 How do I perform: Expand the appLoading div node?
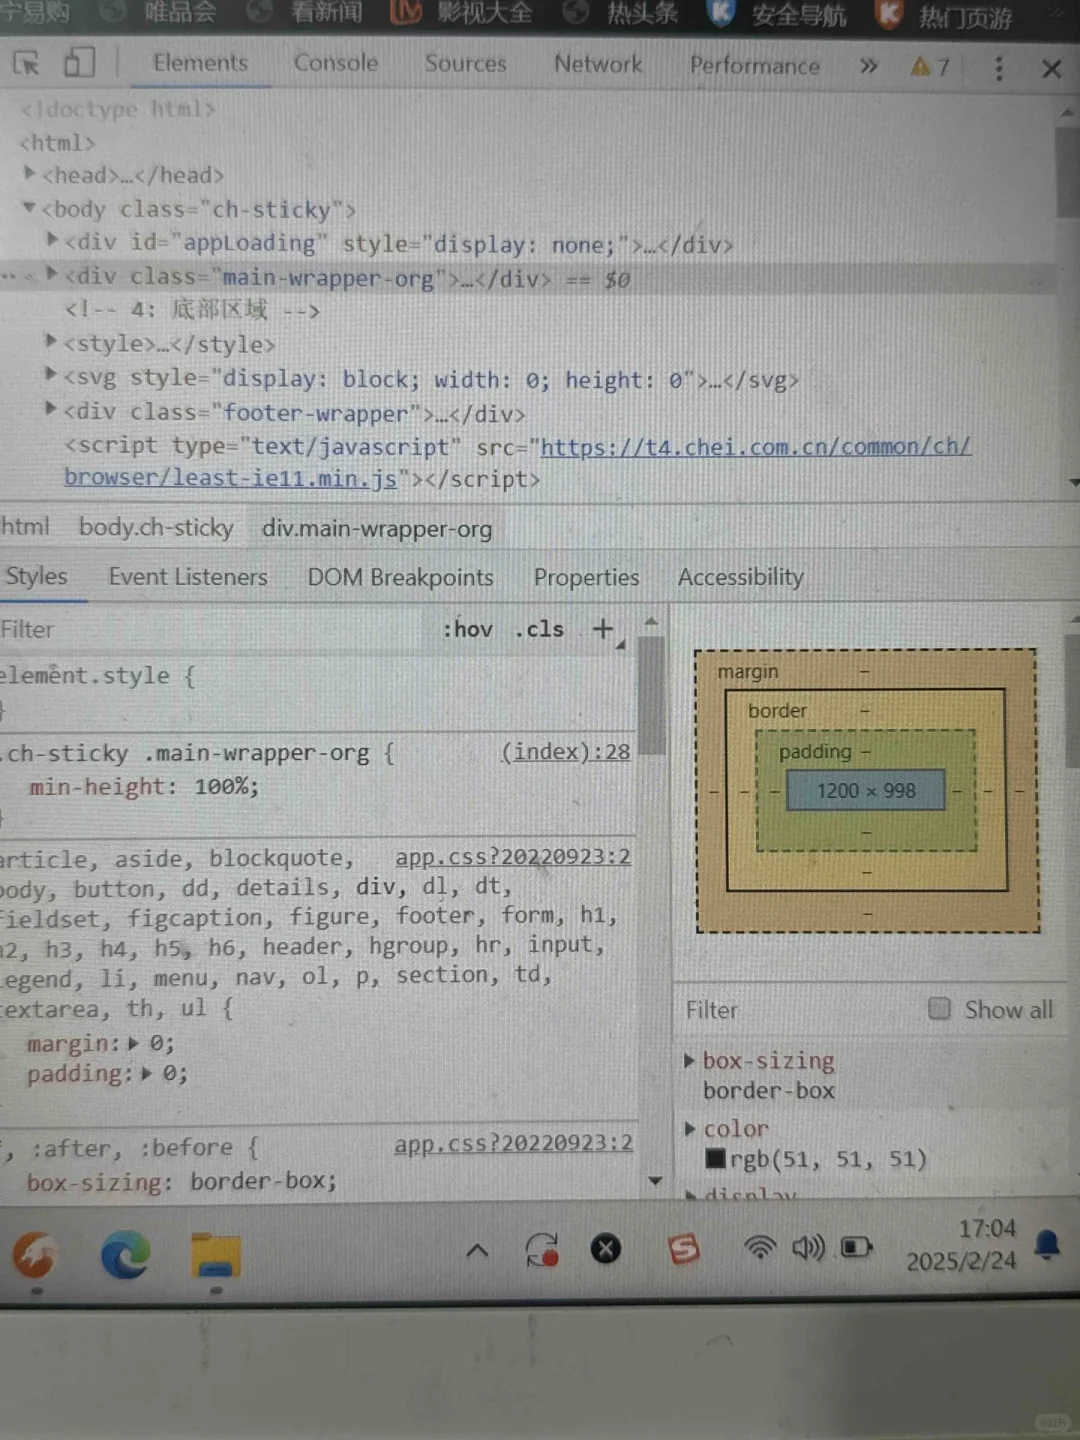(52, 239)
